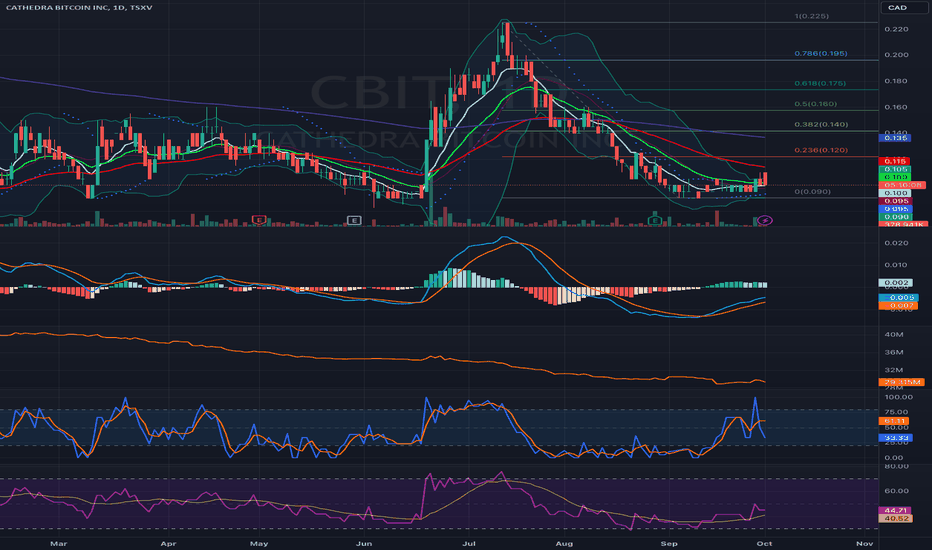Click the 0.002 MACD histogram value label

coord(895,283)
